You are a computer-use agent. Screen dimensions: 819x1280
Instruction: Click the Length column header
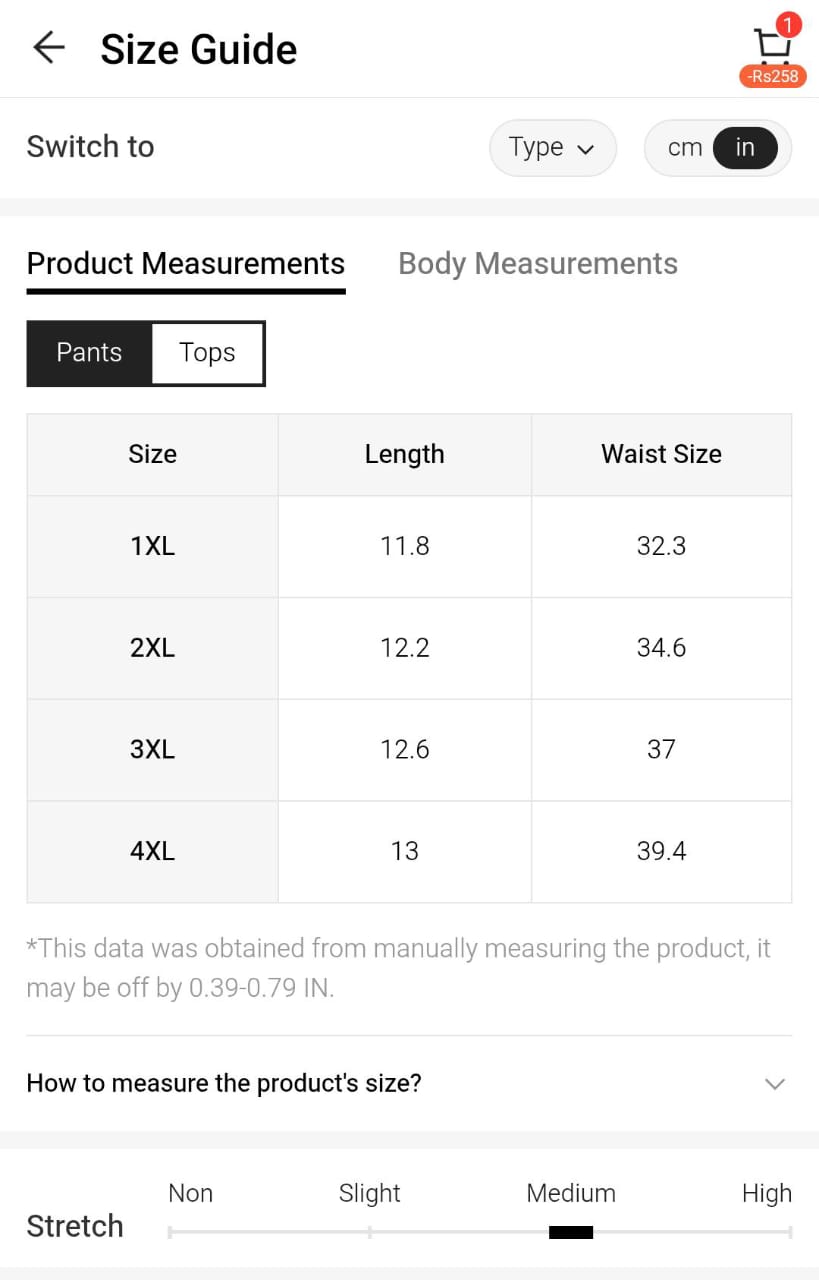click(404, 454)
